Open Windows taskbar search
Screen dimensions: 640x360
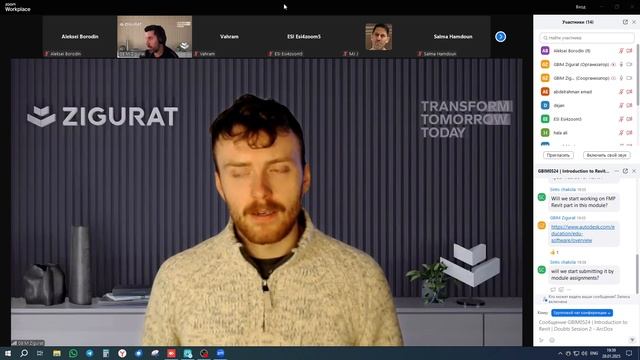(24, 353)
